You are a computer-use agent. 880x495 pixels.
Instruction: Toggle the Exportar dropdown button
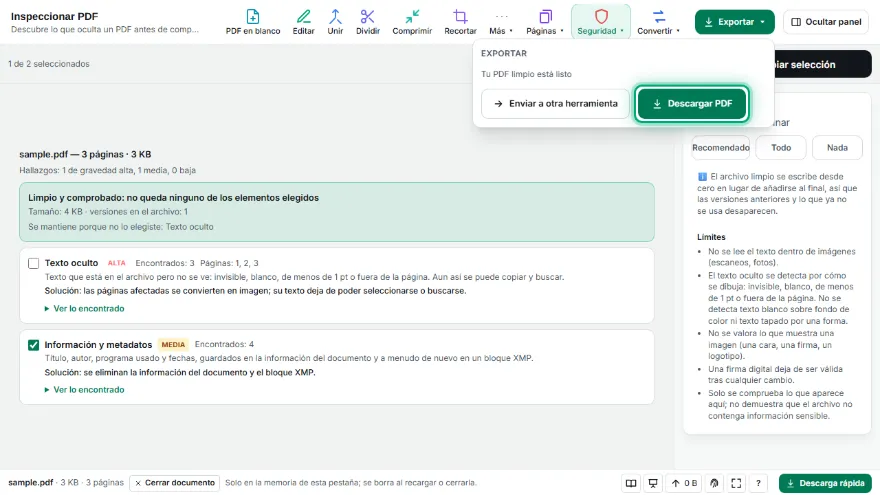point(735,22)
